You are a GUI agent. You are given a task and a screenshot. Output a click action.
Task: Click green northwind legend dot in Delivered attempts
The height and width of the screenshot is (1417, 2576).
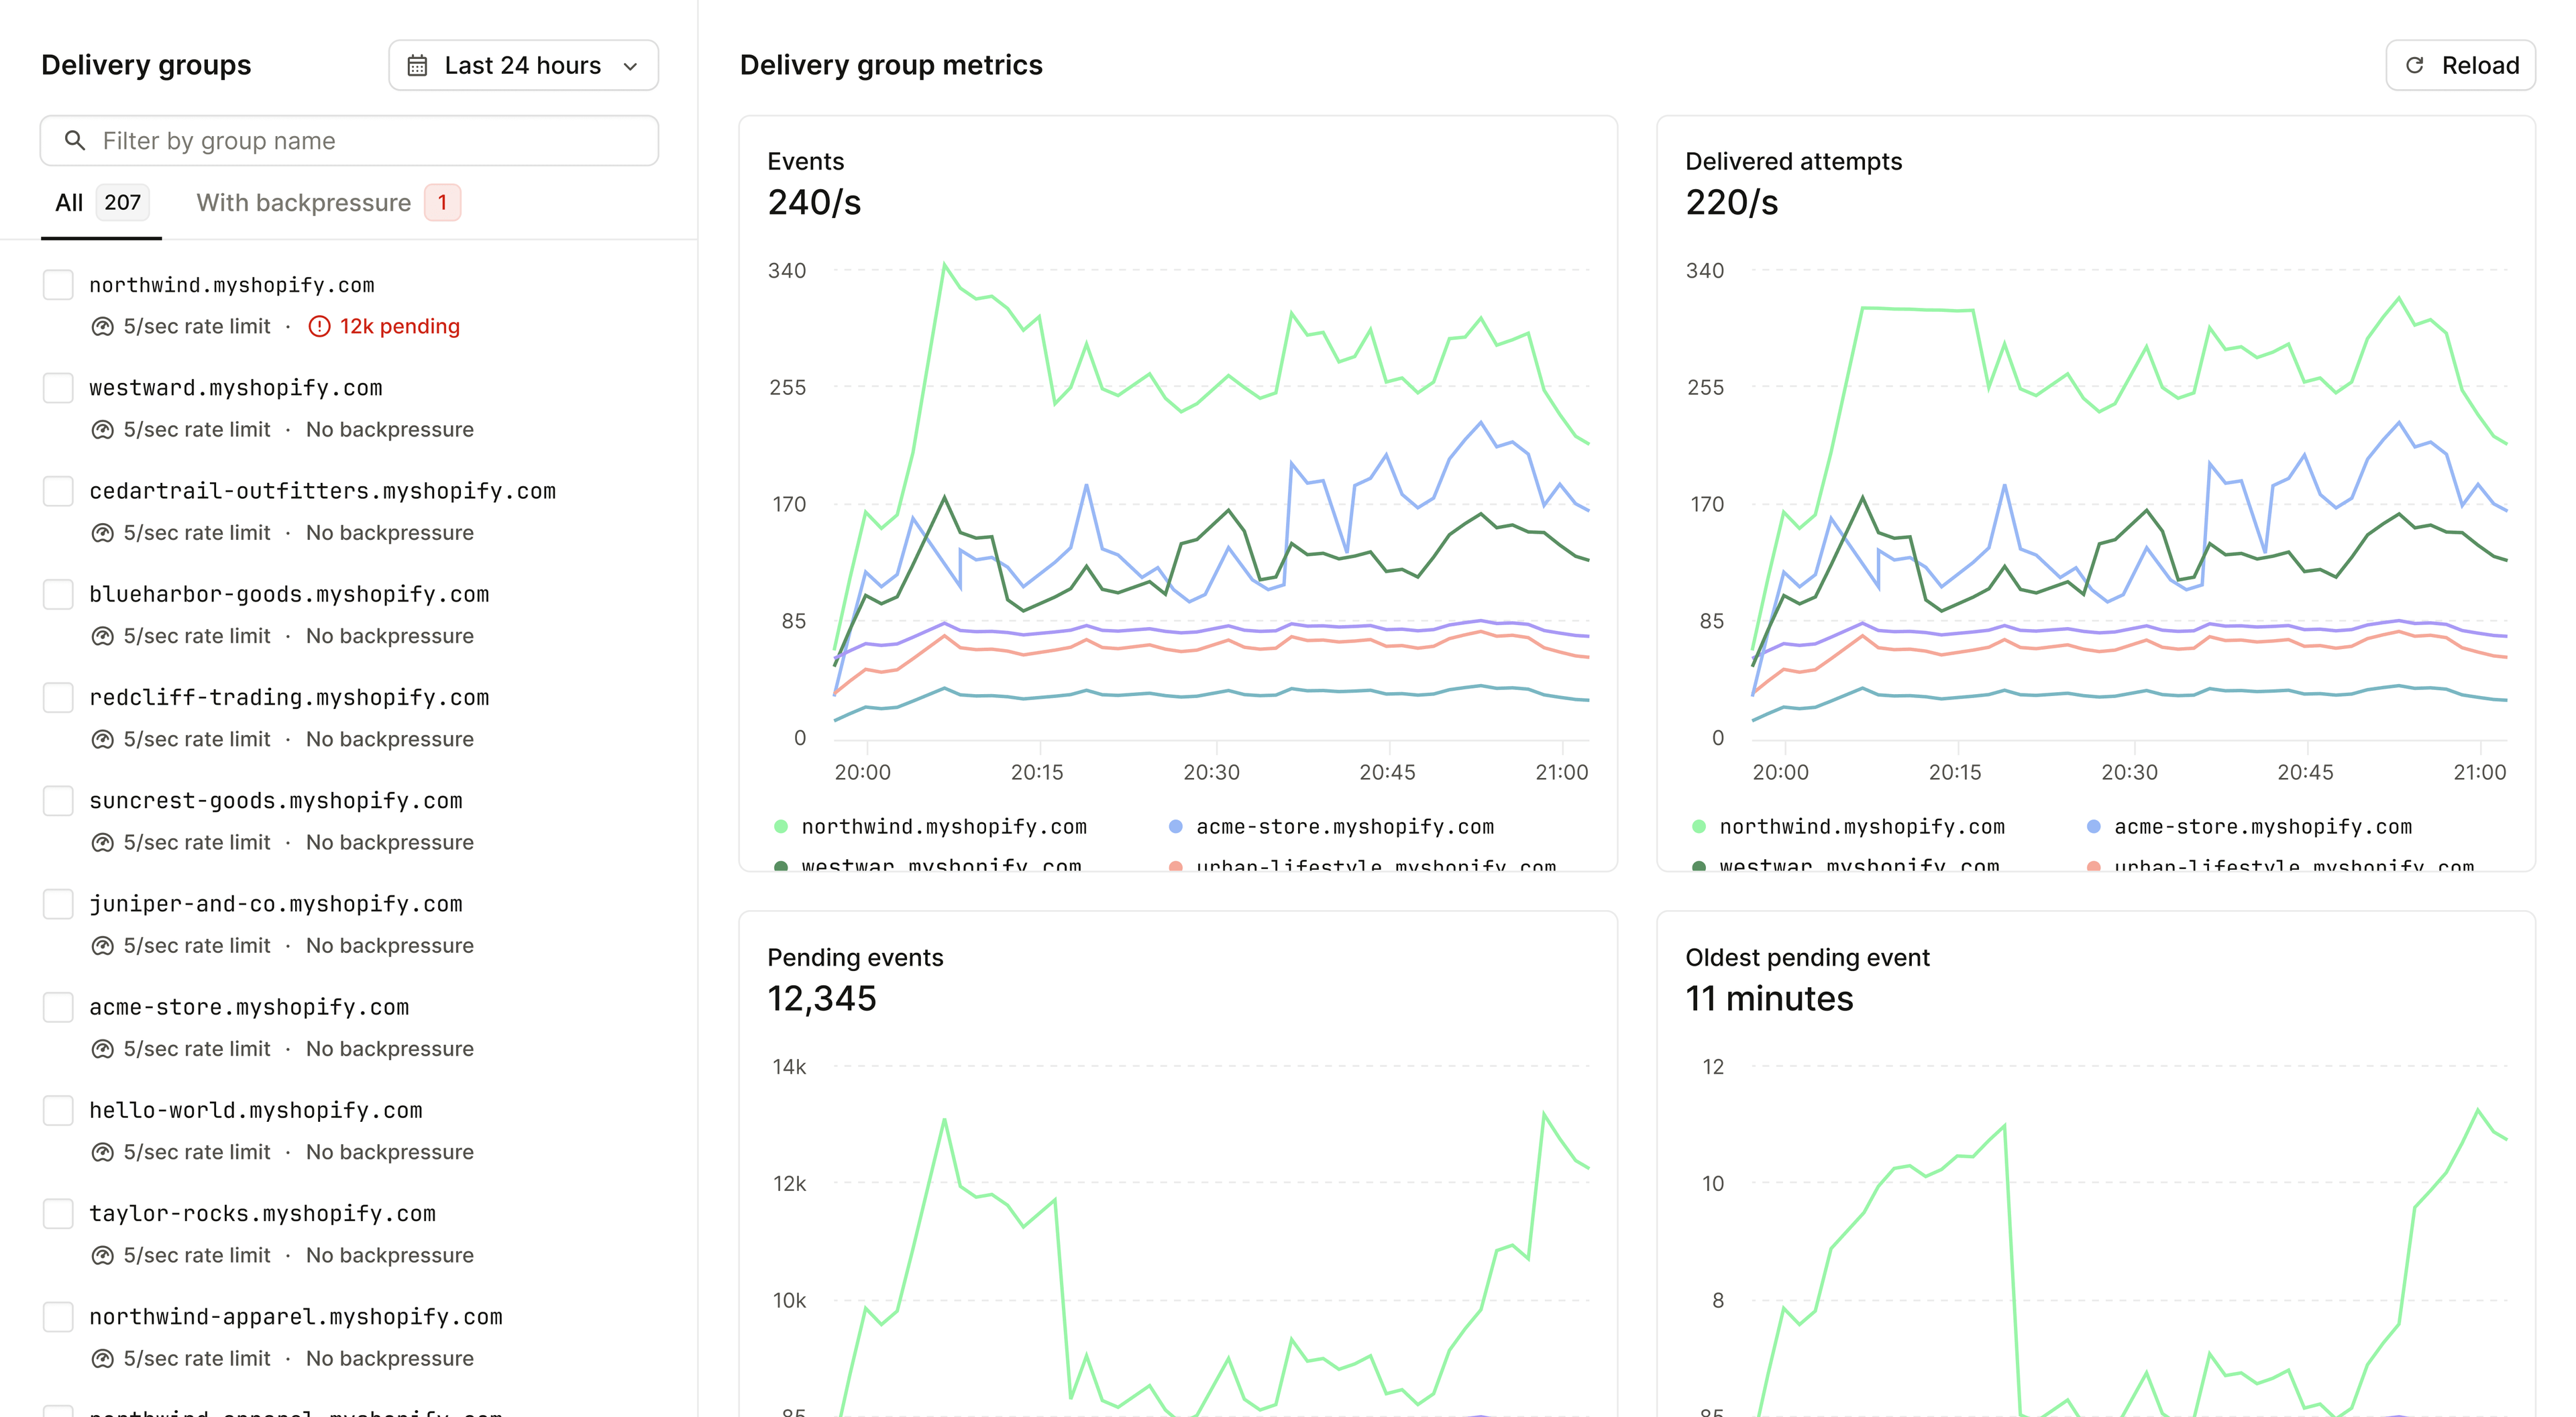coord(1699,827)
